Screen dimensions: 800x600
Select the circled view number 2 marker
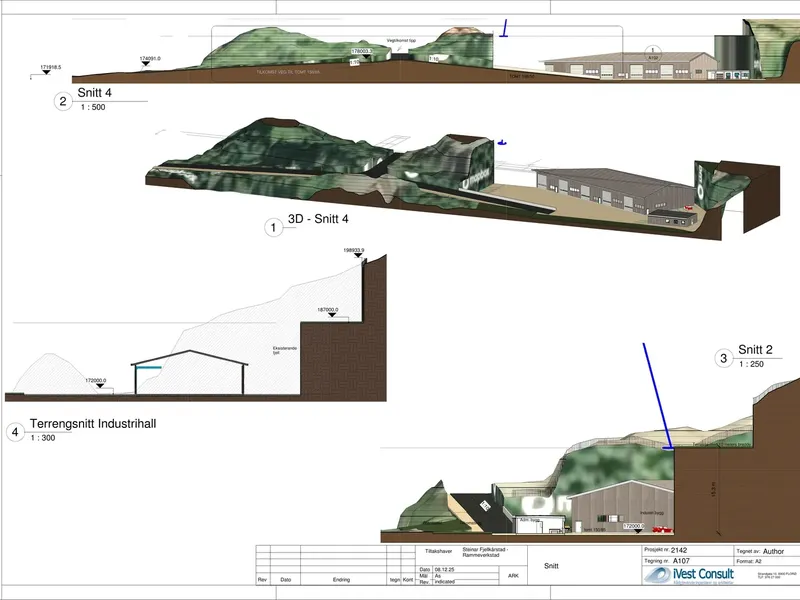tap(63, 101)
